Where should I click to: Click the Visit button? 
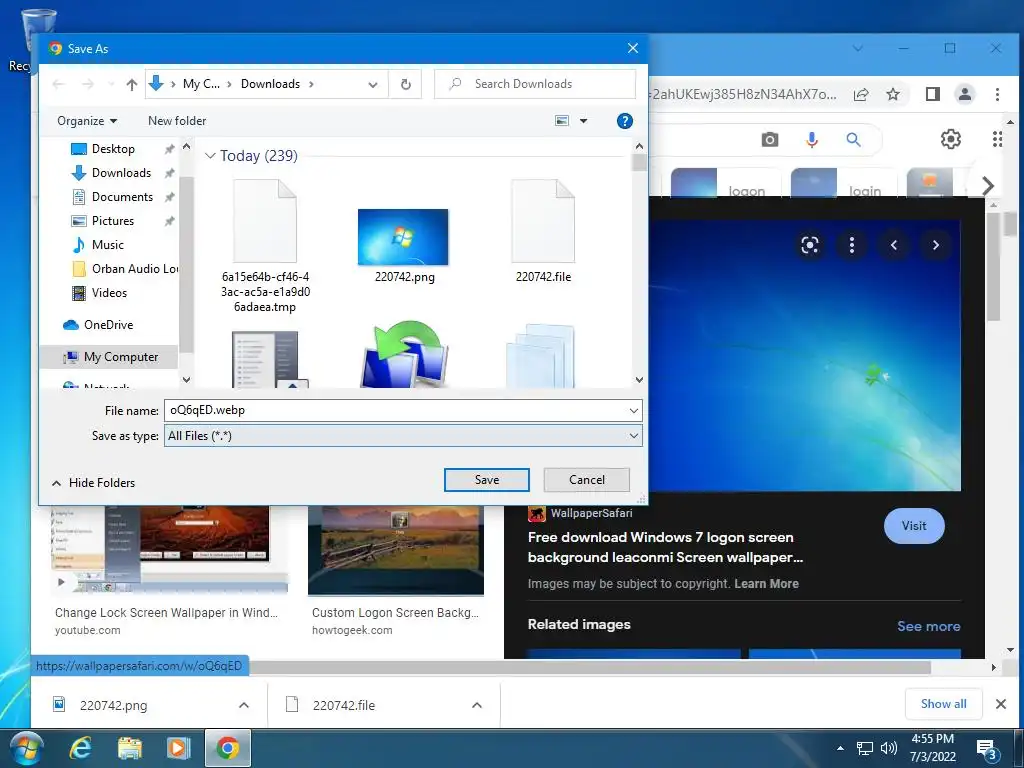point(914,526)
